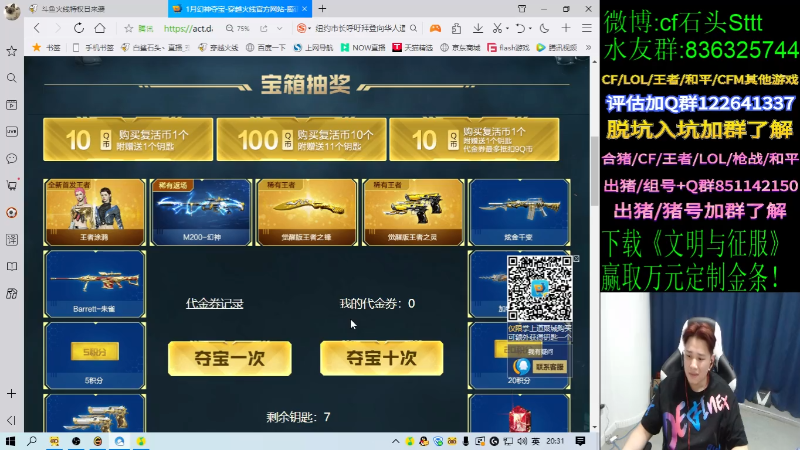
Task: Expand the bookmarks bar overflow chevron
Action: coord(588,47)
